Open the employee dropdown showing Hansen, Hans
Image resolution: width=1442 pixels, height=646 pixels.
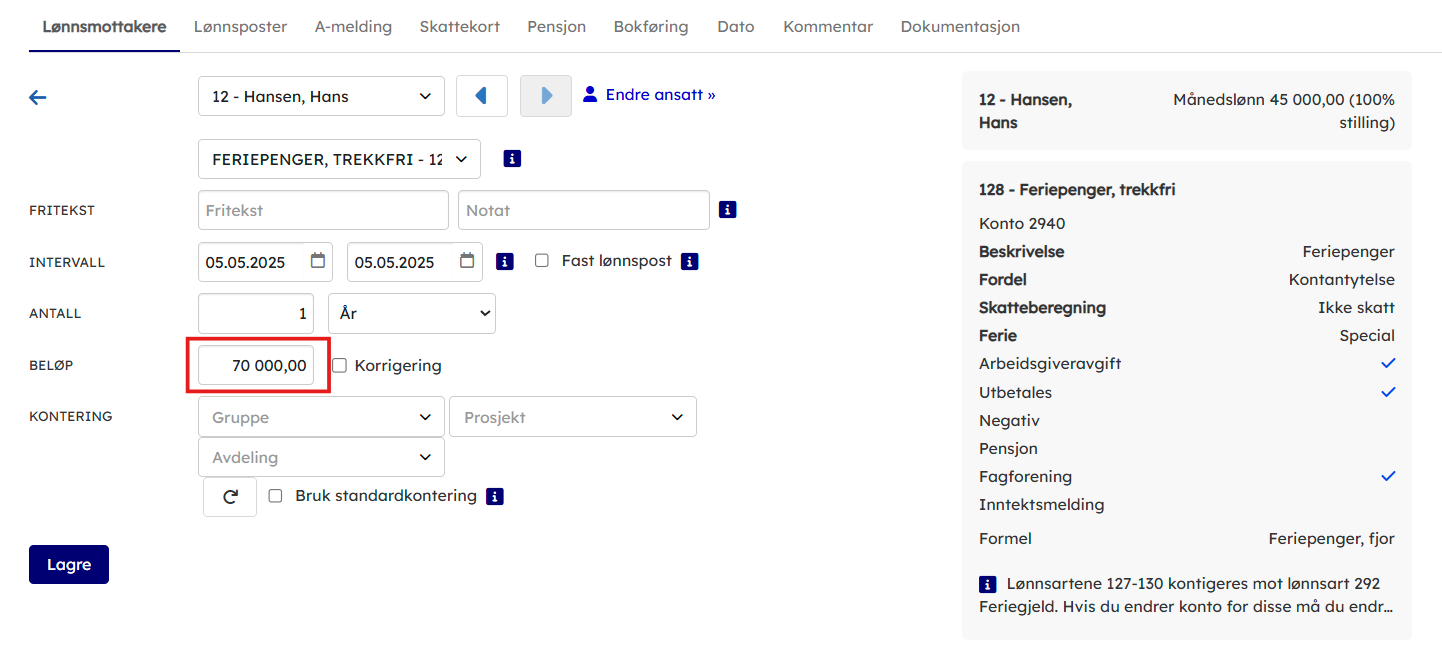coord(321,97)
